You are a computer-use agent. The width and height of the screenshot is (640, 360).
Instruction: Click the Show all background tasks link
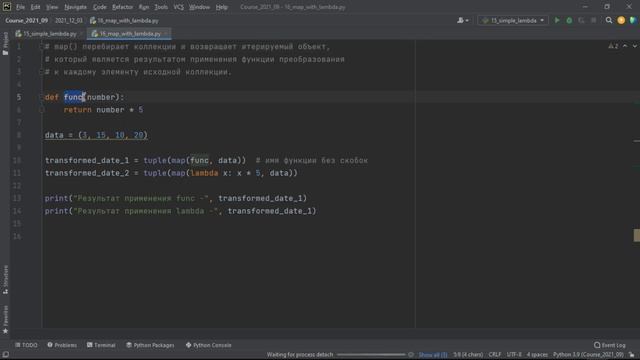pos(433,355)
